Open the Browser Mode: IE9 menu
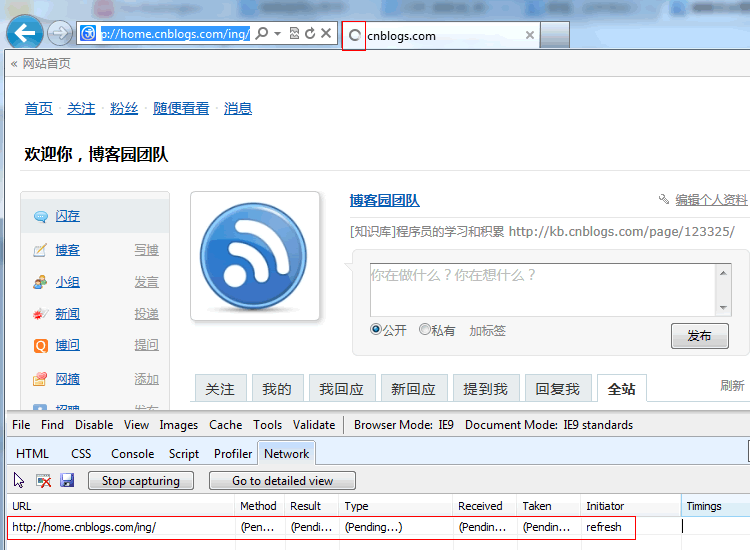 pos(402,425)
